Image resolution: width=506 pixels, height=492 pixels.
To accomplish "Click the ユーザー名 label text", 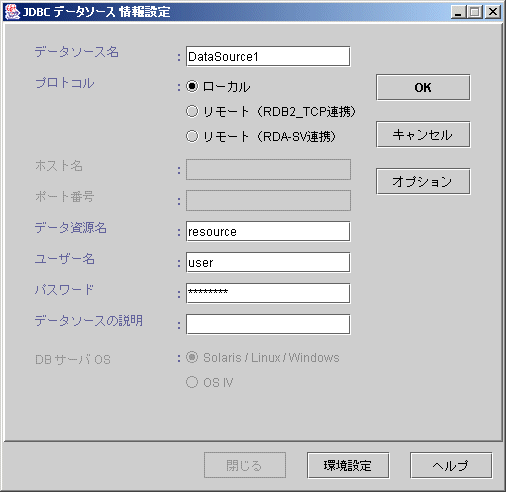I will [65, 259].
